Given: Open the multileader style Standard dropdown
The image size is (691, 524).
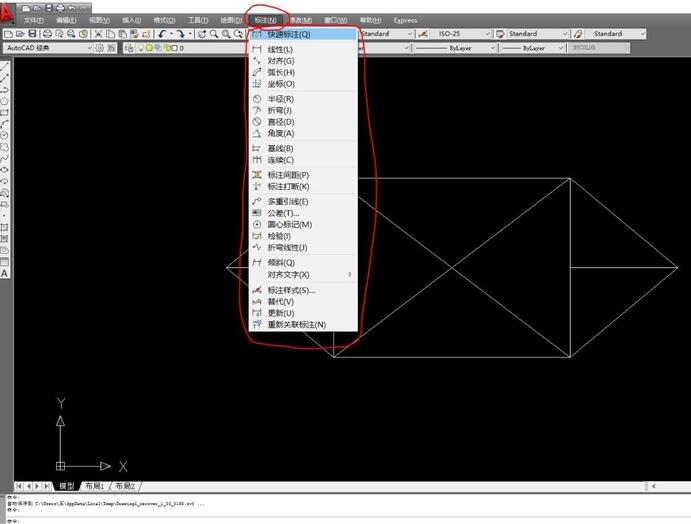Looking at the screenshot, I should click(616, 33).
